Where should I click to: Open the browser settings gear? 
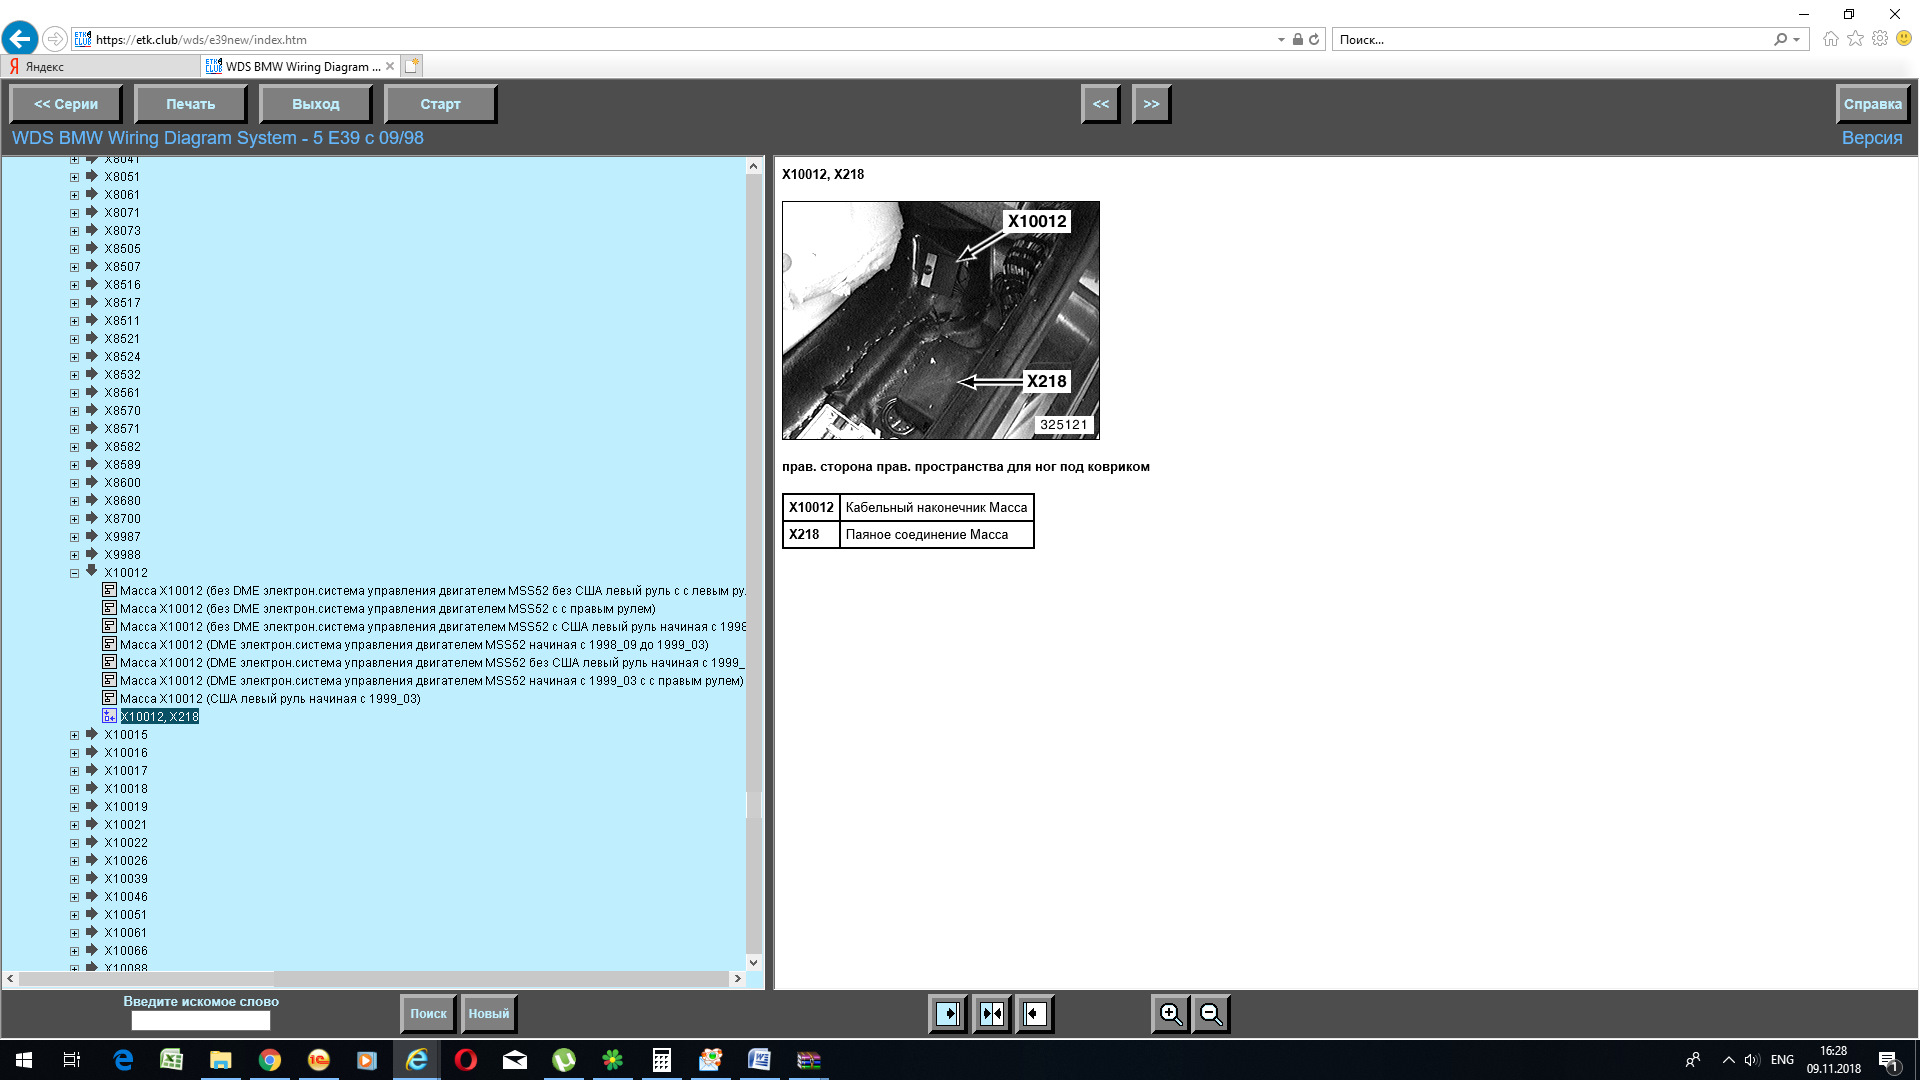pos(1880,39)
